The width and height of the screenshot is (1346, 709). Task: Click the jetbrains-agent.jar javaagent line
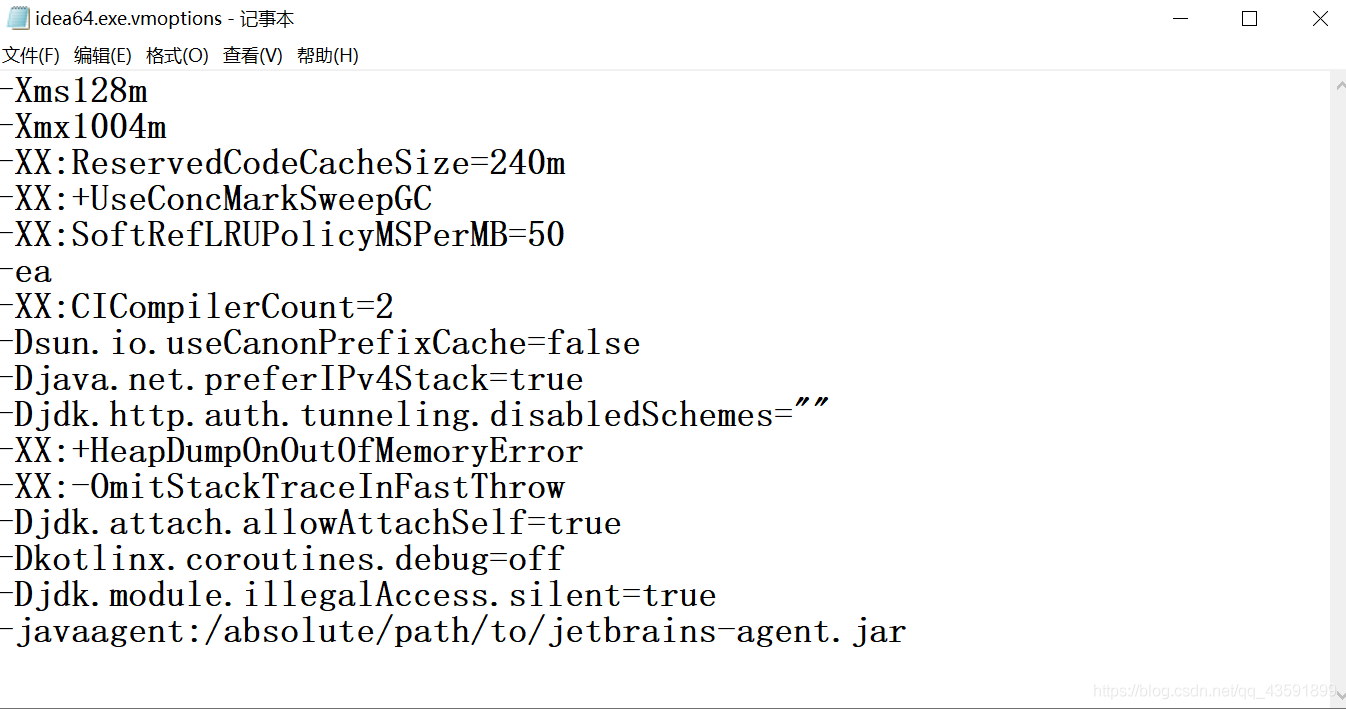pyautogui.click(x=453, y=631)
